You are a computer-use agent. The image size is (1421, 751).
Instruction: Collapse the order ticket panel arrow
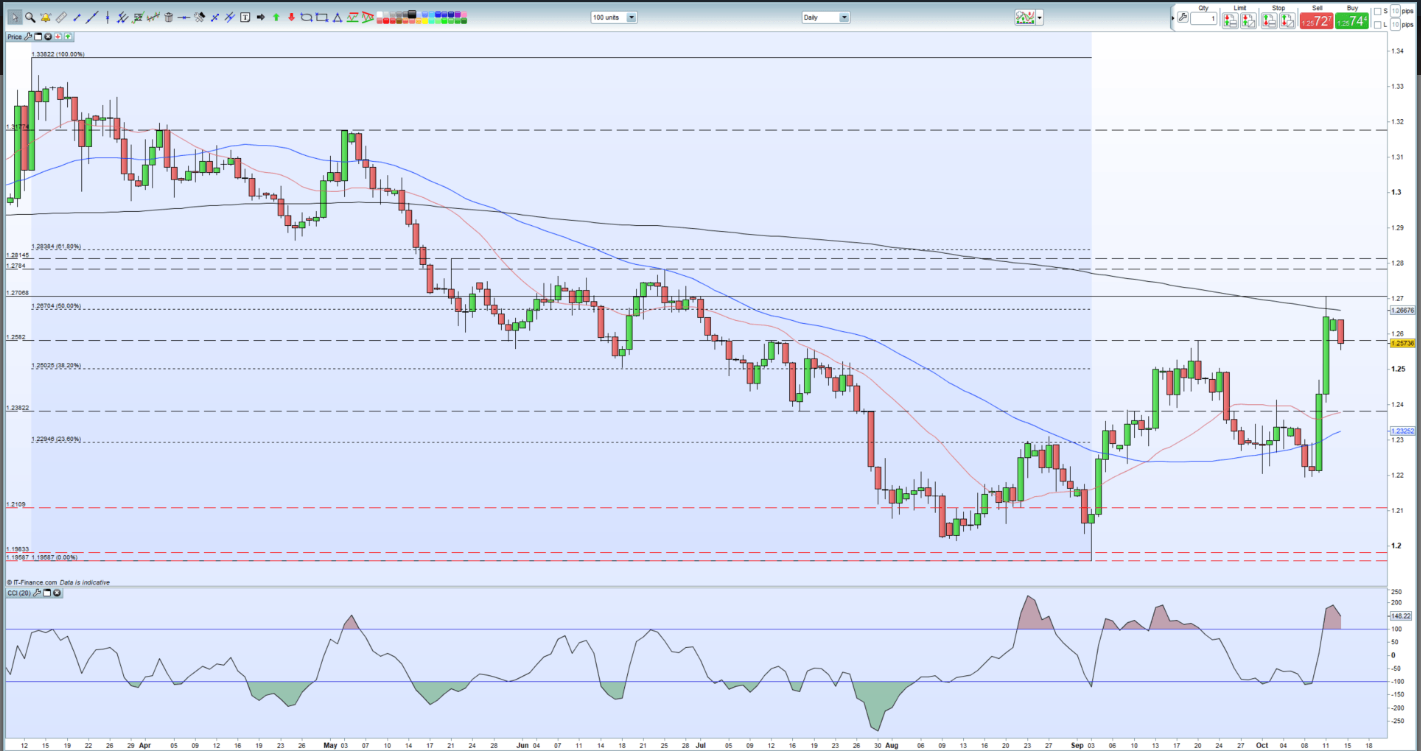pos(1173,18)
